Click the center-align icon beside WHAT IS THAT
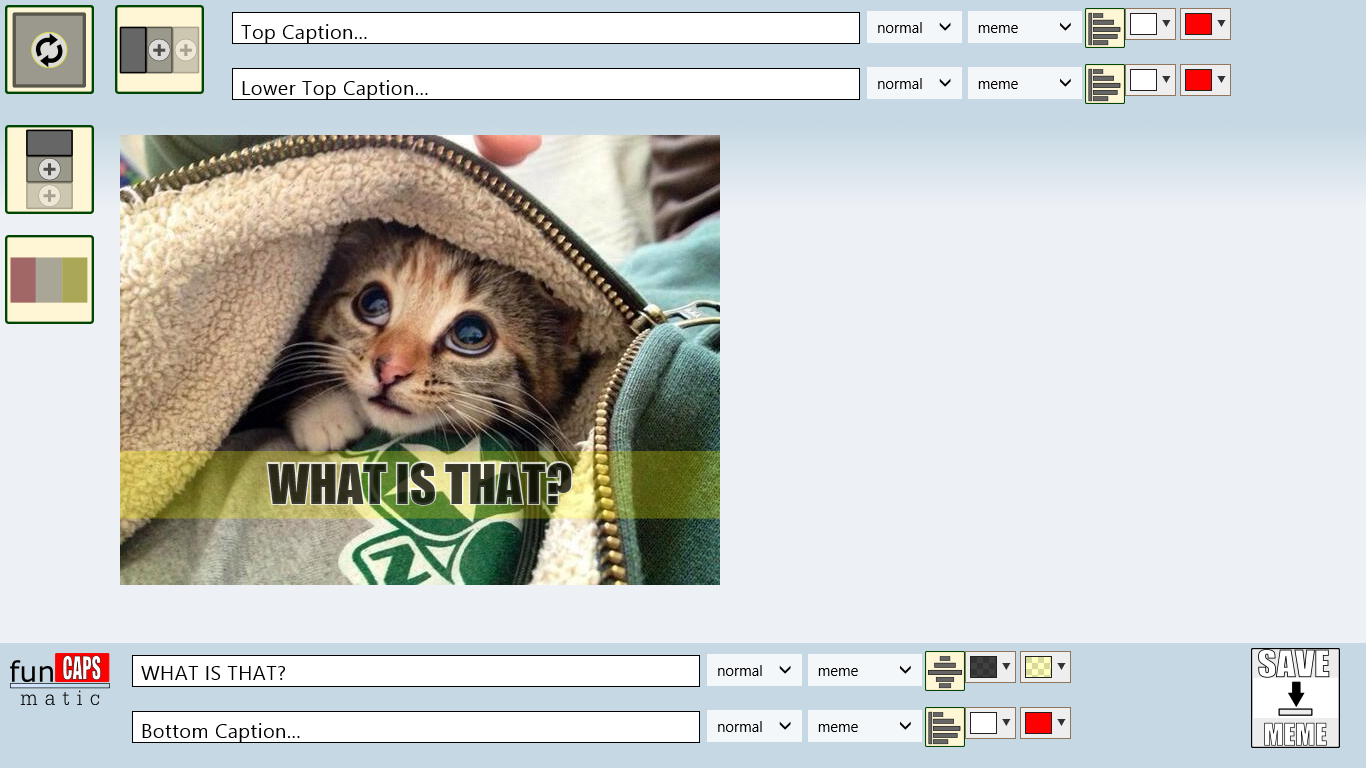The height and width of the screenshot is (768, 1366). tap(944, 670)
